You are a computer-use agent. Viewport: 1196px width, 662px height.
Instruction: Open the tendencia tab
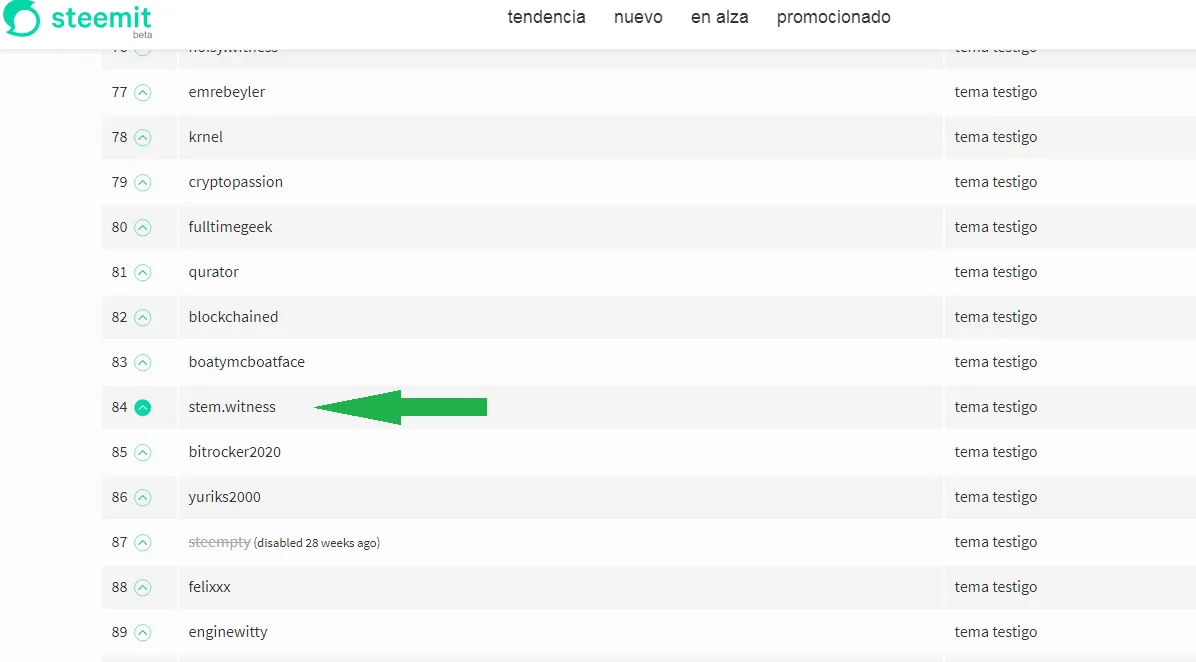(x=546, y=17)
